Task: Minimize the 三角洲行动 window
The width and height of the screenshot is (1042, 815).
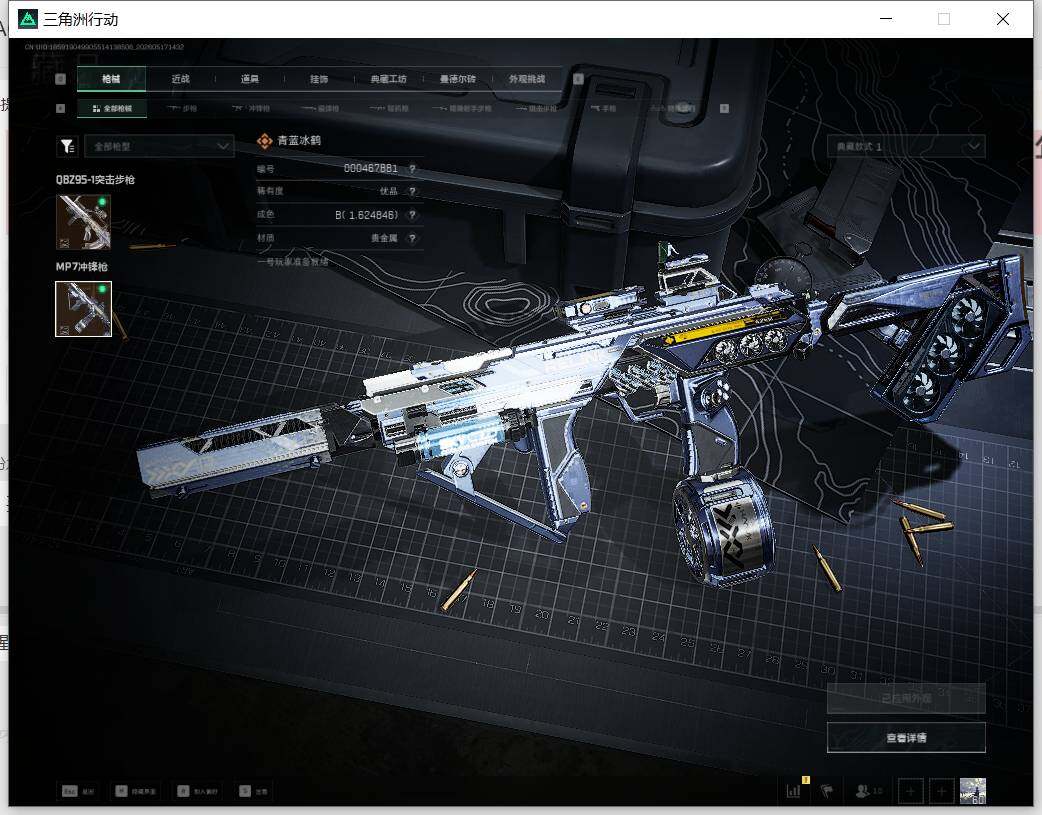Action: pyautogui.click(x=886, y=19)
